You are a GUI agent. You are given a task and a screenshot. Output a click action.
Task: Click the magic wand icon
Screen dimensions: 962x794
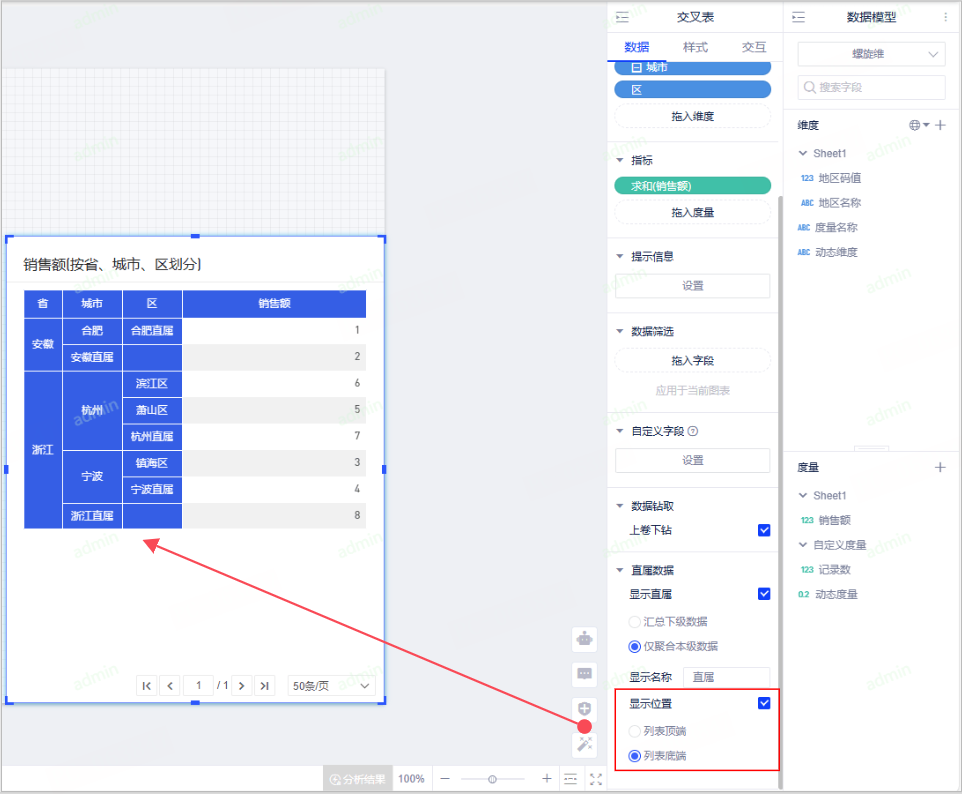(585, 744)
